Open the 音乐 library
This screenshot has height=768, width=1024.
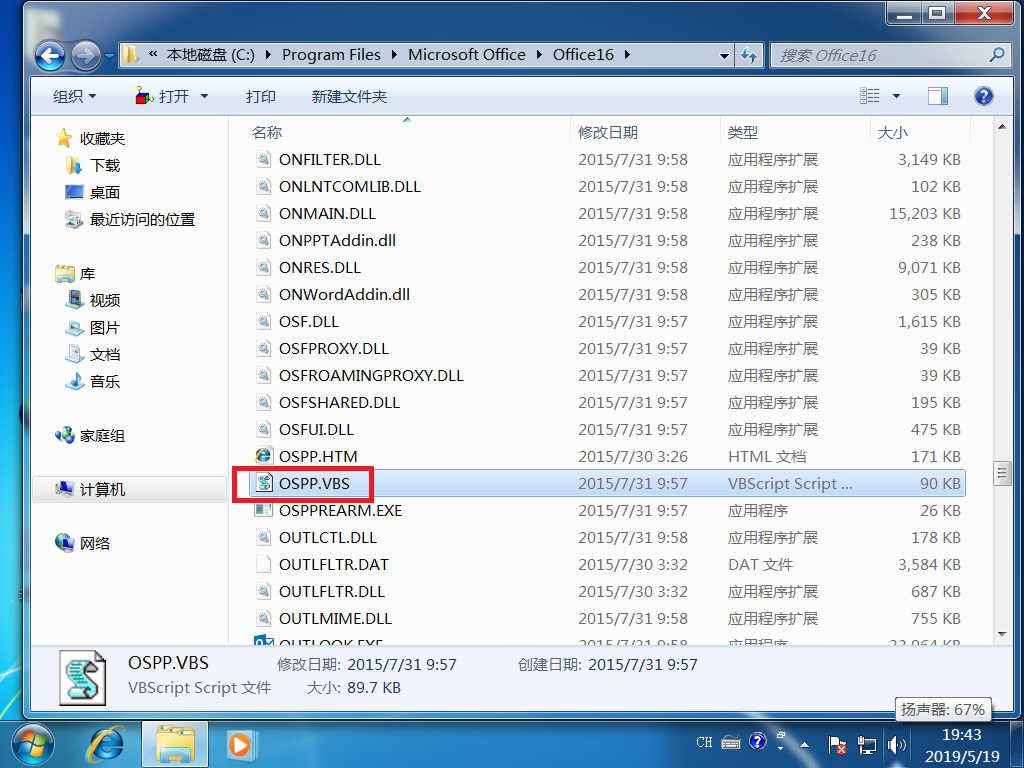click(104, 381)
